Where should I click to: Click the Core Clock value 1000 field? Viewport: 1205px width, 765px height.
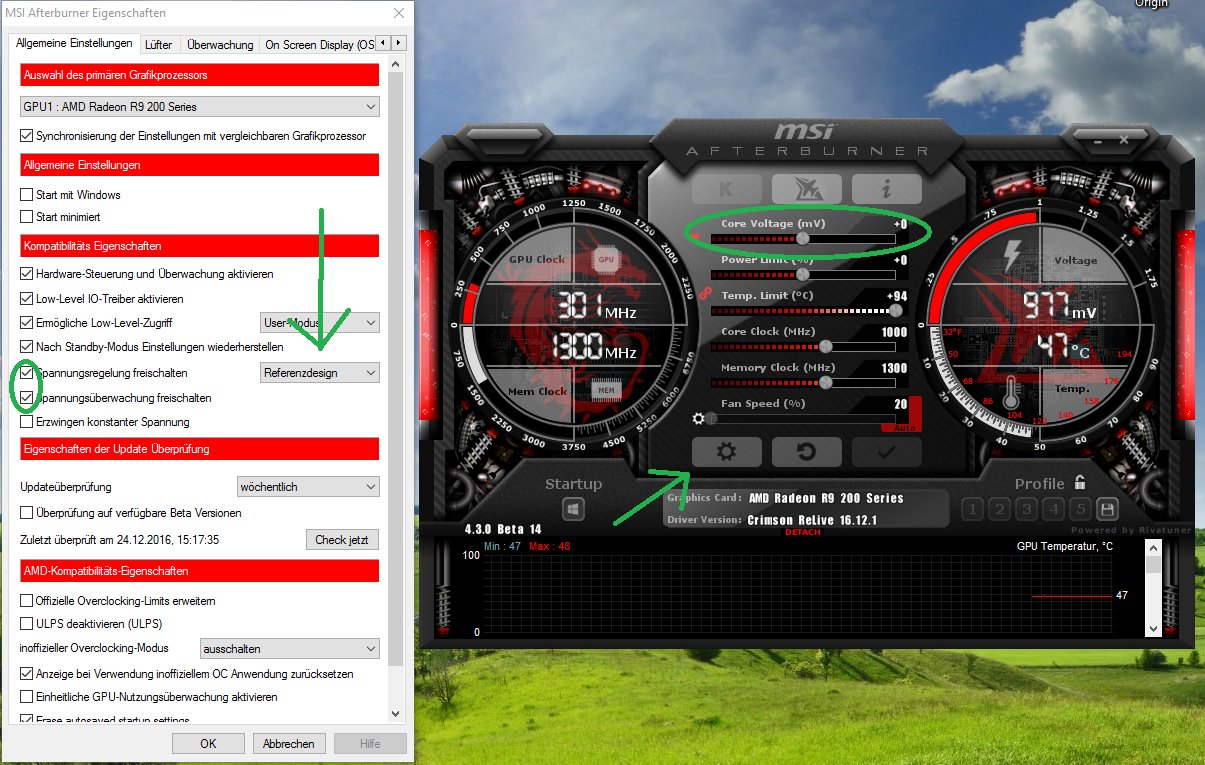(894, 332)
